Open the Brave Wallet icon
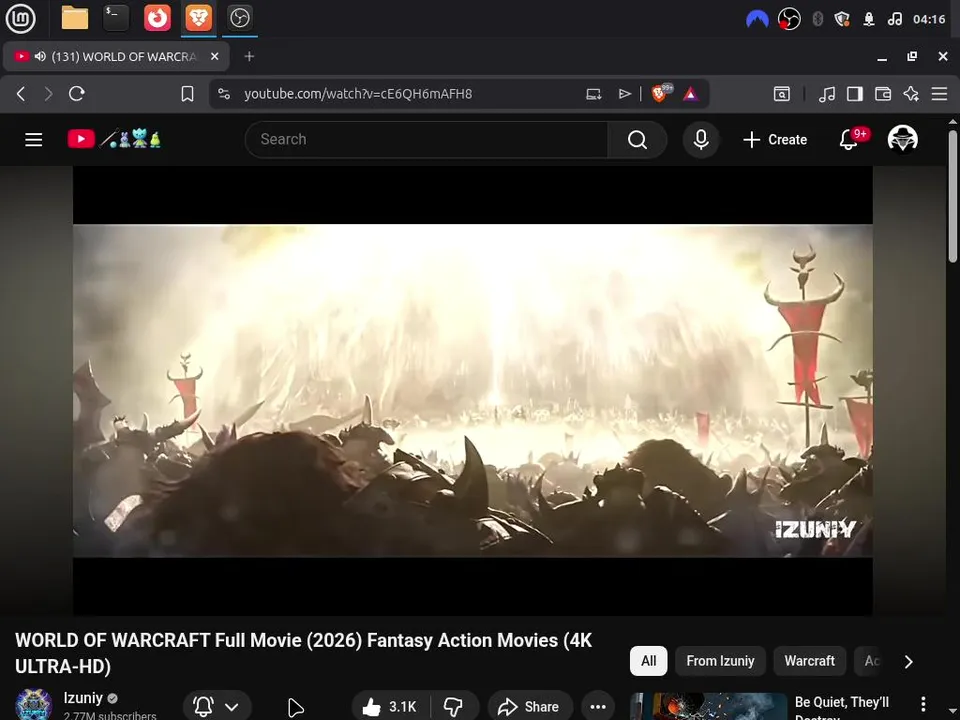This screenshot has width=960, height=720. pos(883,94)
